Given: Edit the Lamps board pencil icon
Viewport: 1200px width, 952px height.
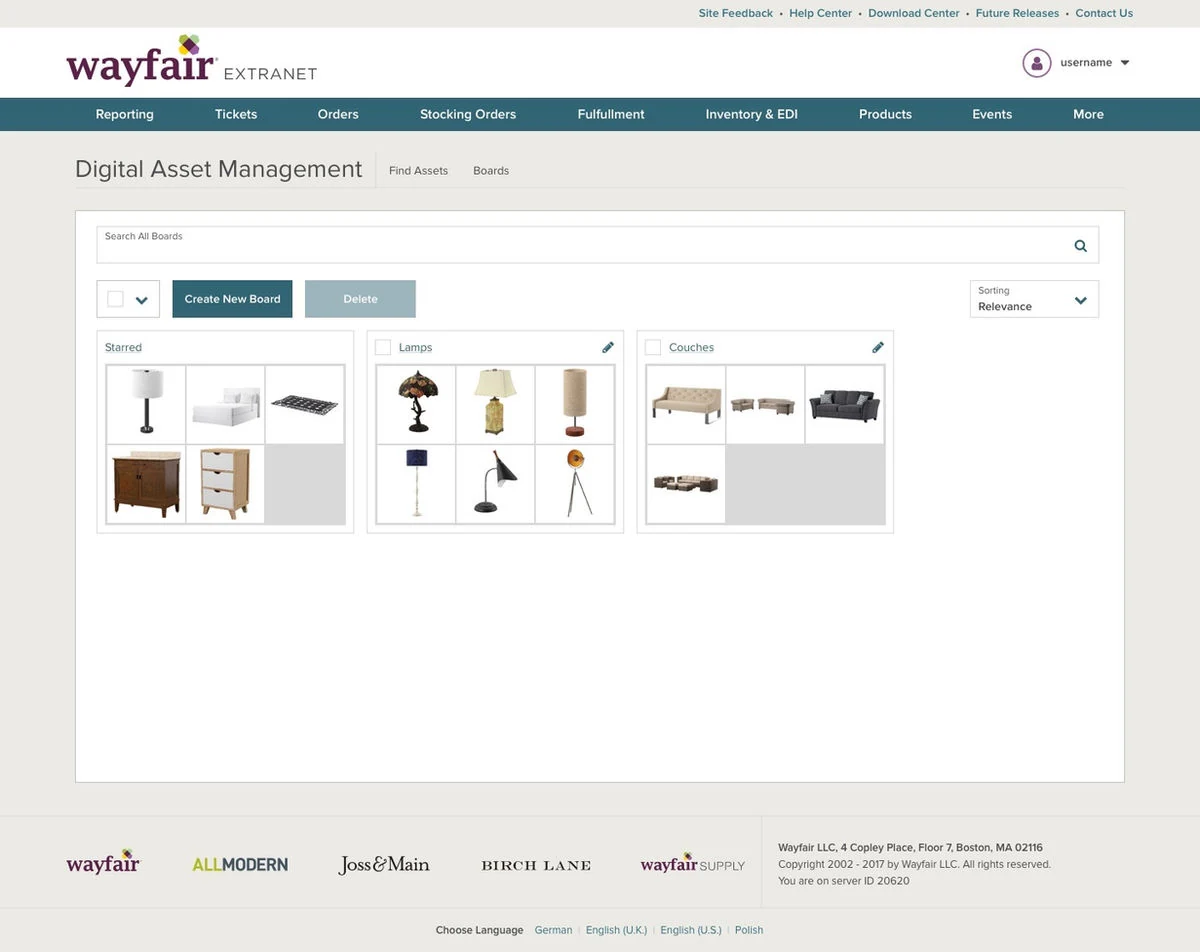Looking at the screenshot, I should point(608,347).
